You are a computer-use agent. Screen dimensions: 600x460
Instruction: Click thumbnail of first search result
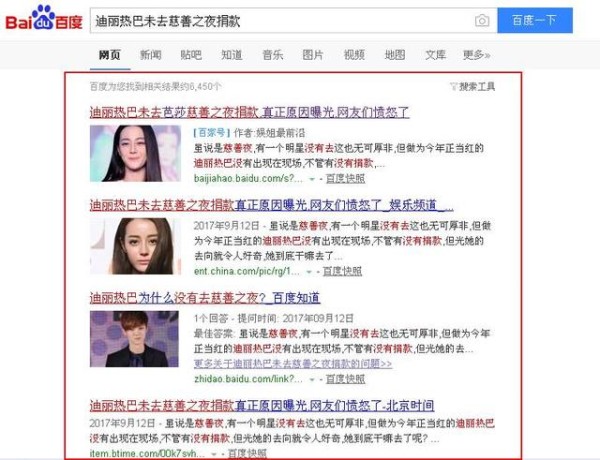[x=135, y=153]
